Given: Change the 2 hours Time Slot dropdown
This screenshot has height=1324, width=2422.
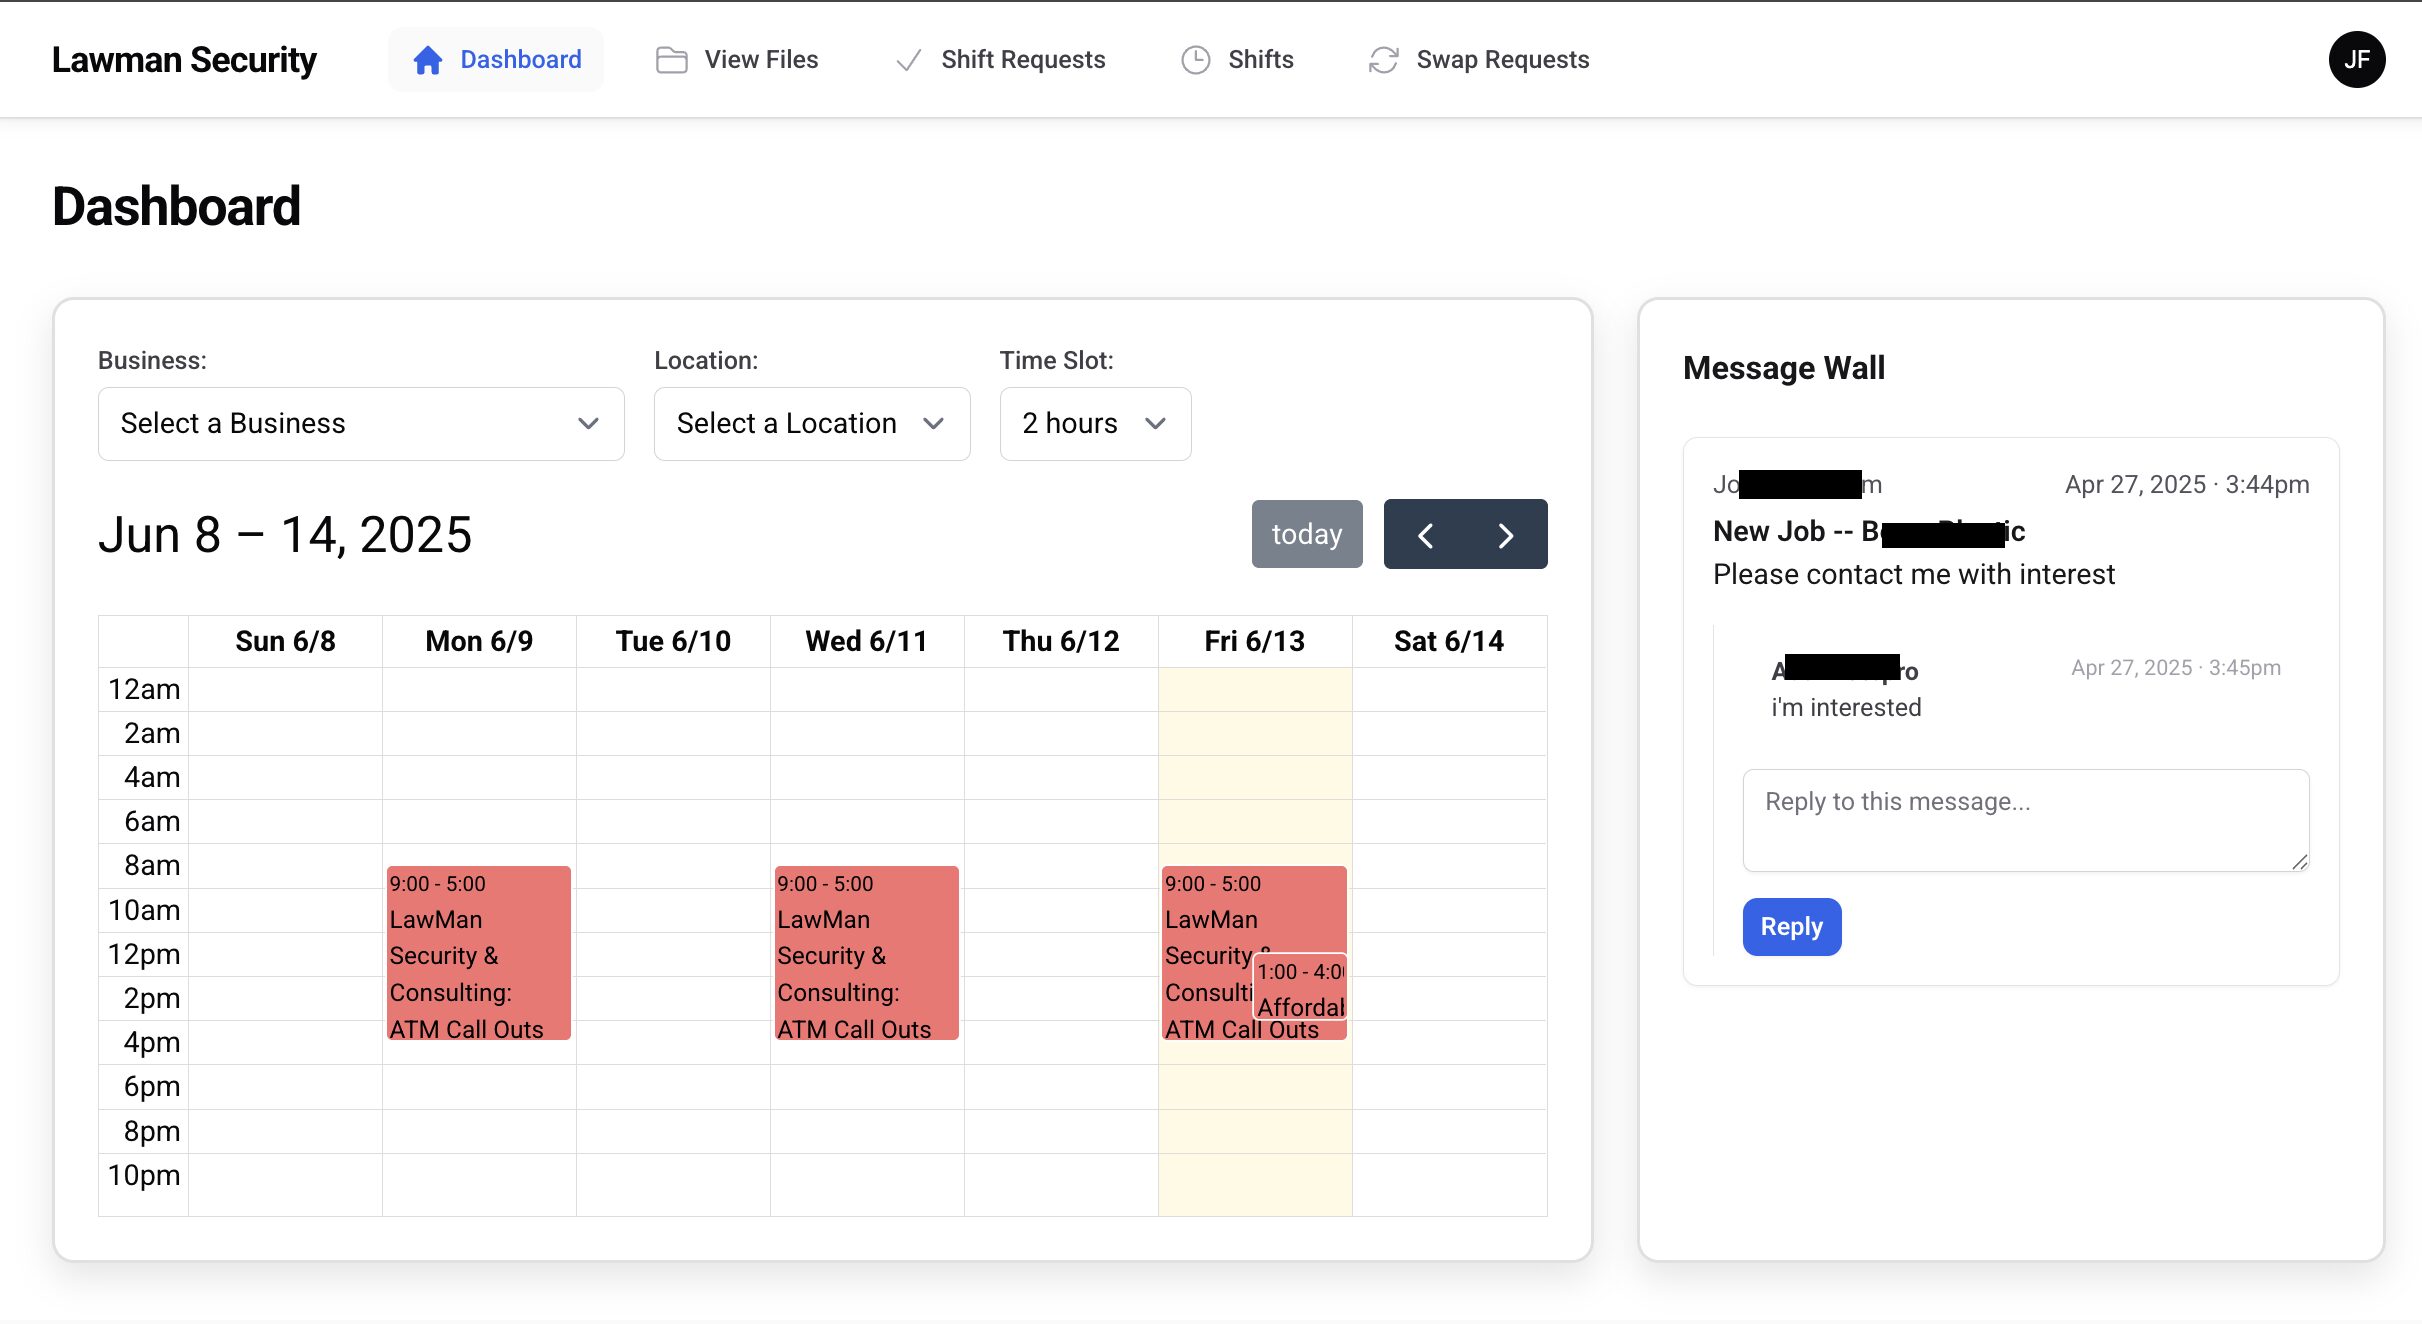Looking at the screenshot, I should coord(1094,424).
